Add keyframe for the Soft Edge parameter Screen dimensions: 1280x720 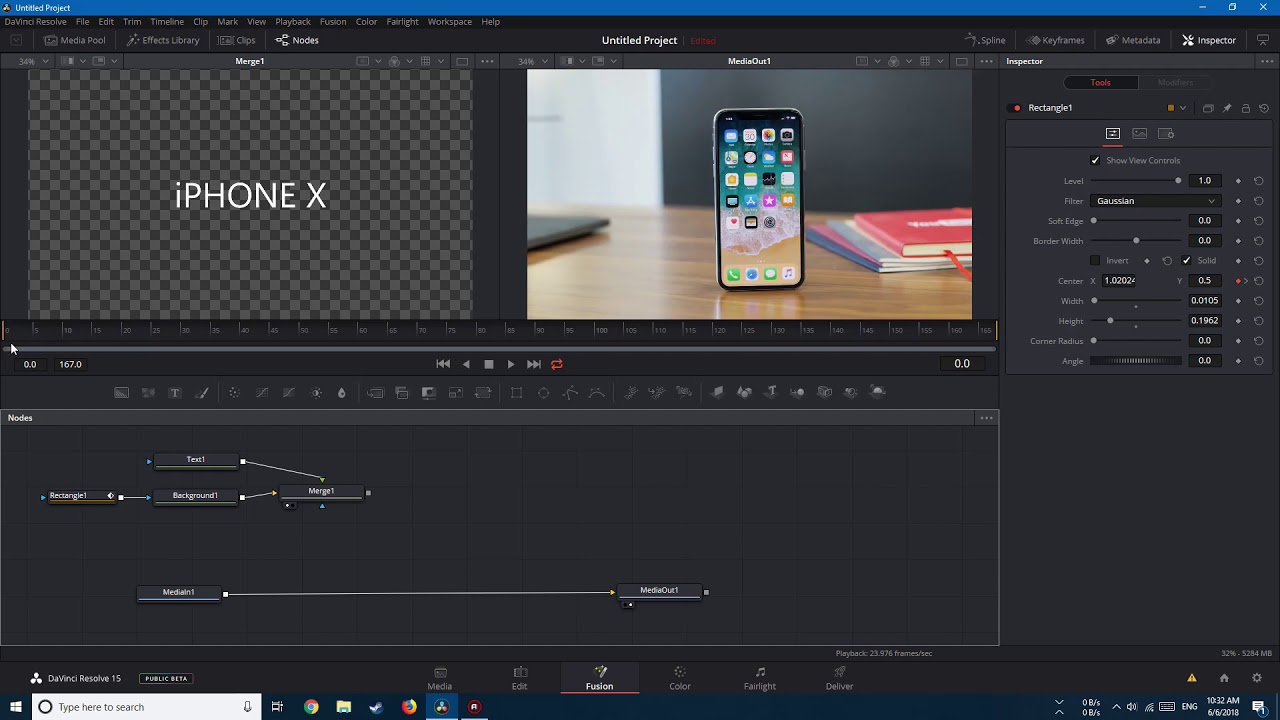click(1238, 221)
